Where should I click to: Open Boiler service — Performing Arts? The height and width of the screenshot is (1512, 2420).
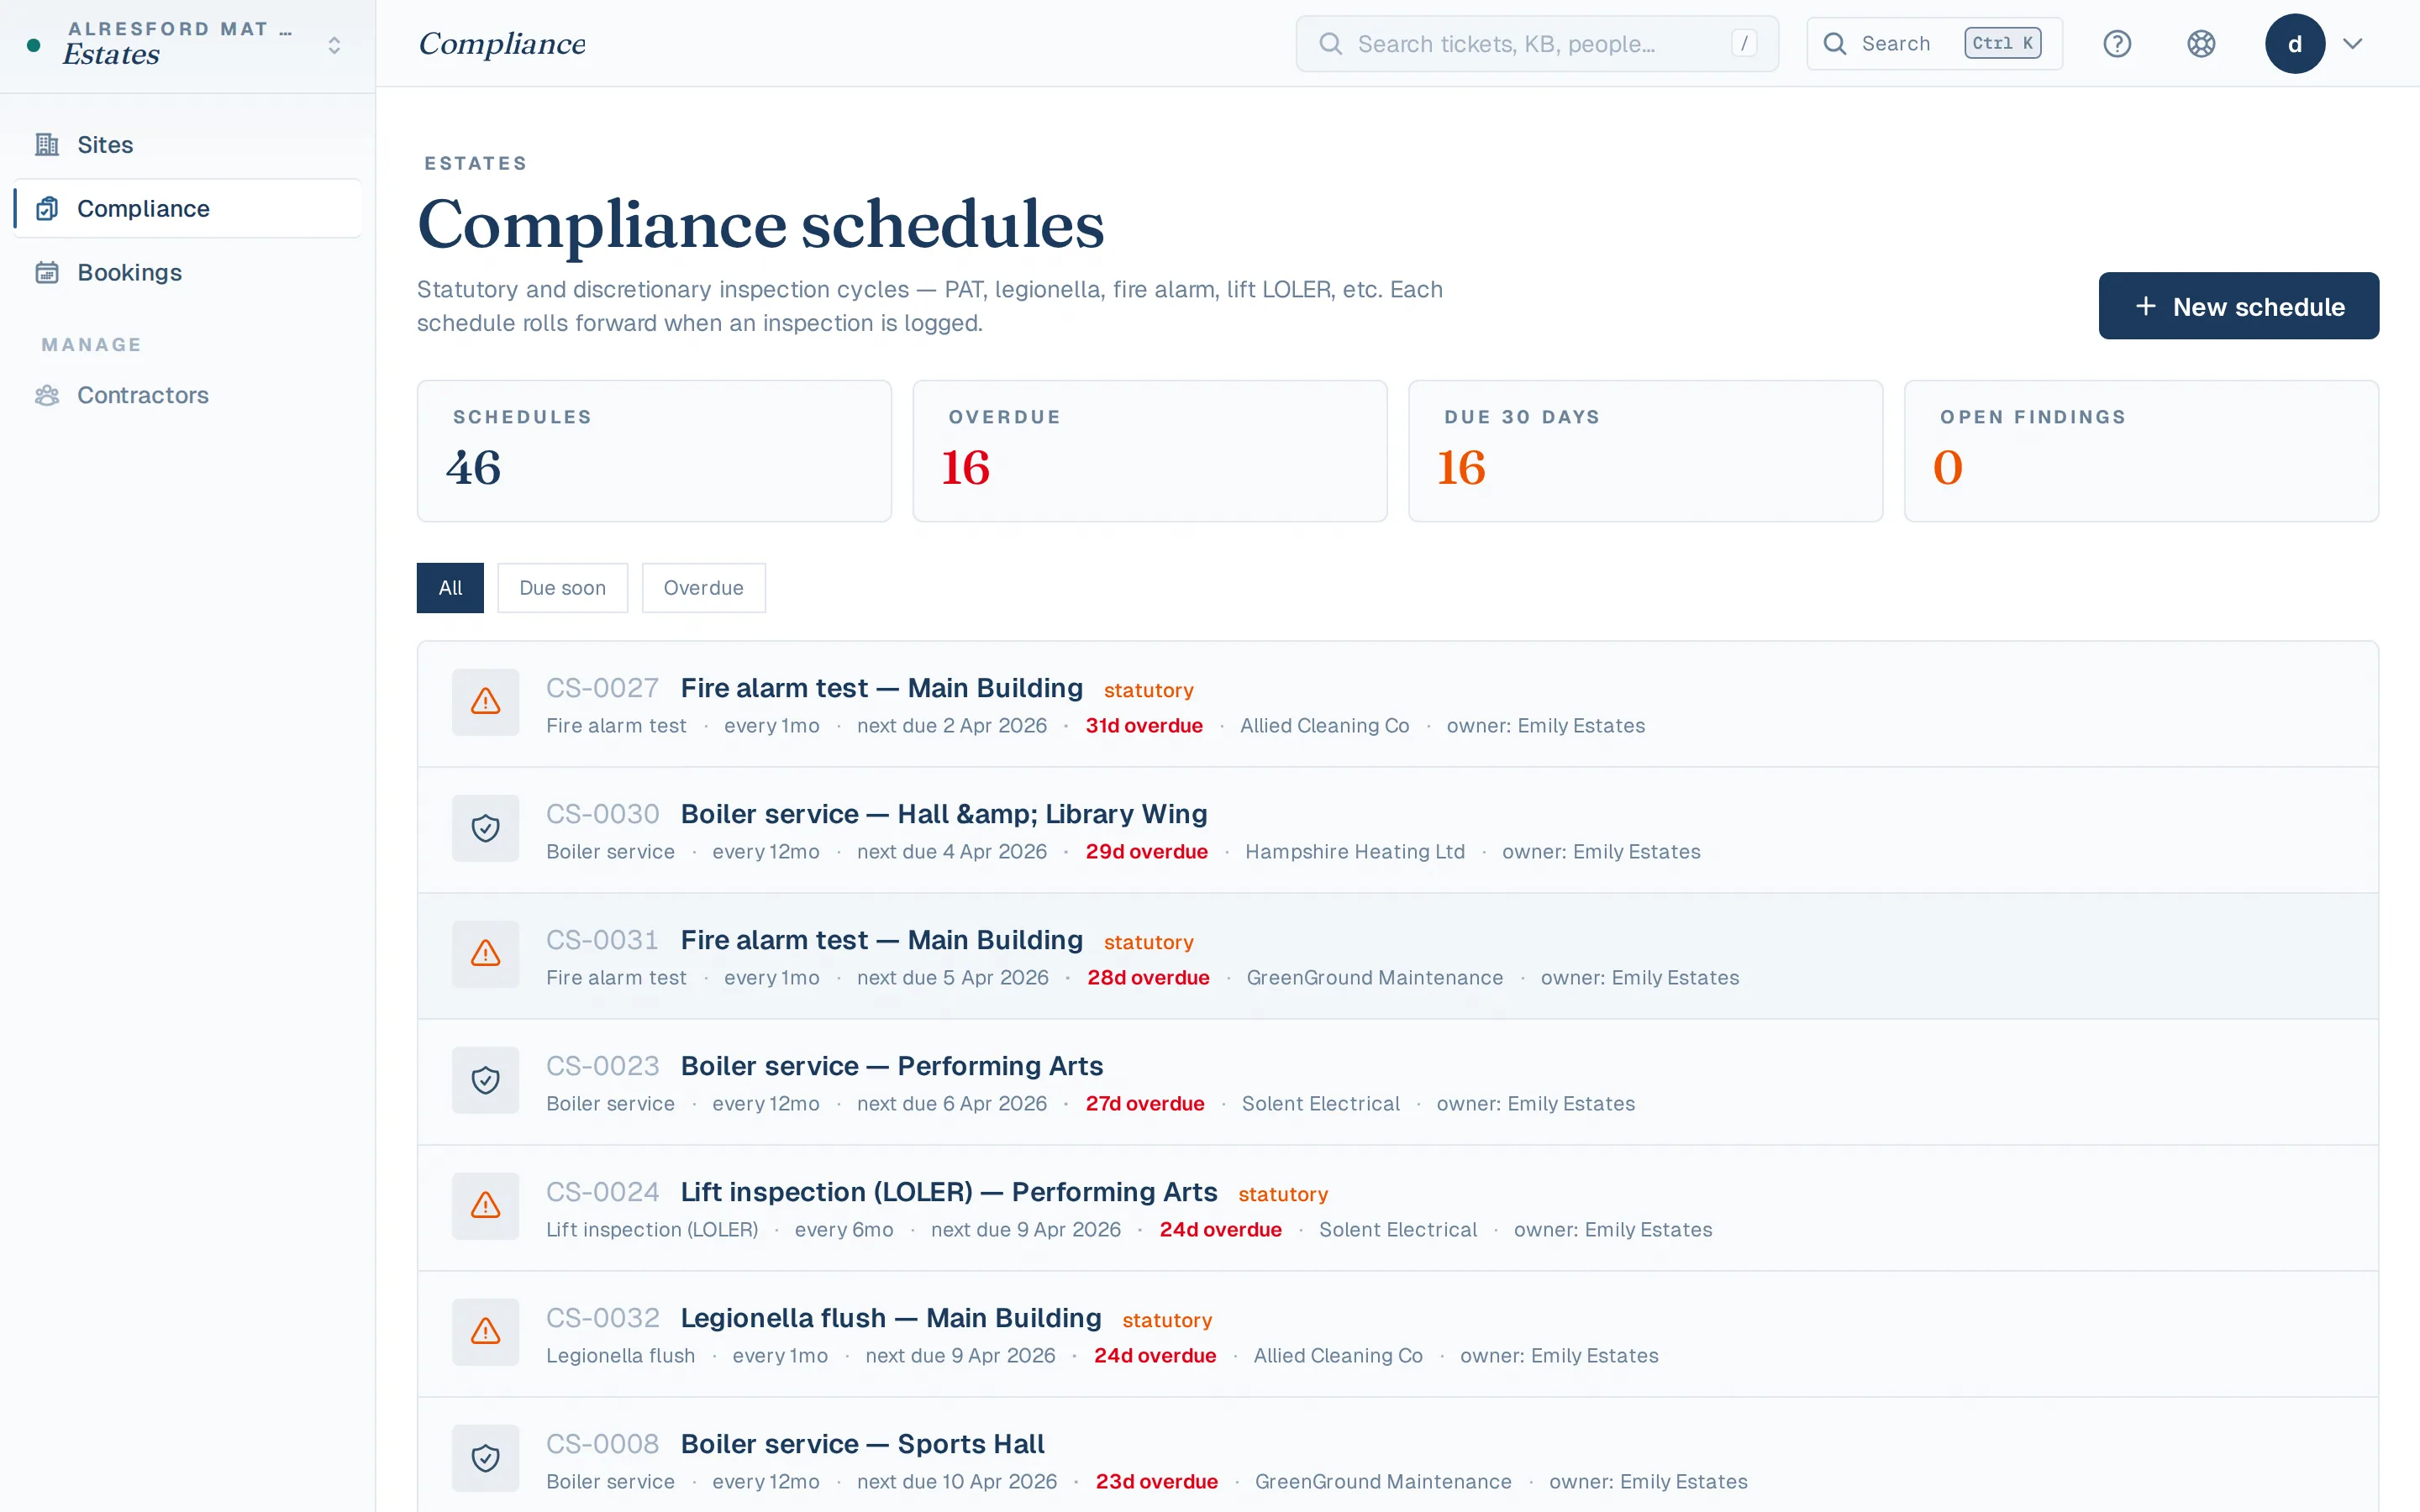[x=1398, y=1082]
